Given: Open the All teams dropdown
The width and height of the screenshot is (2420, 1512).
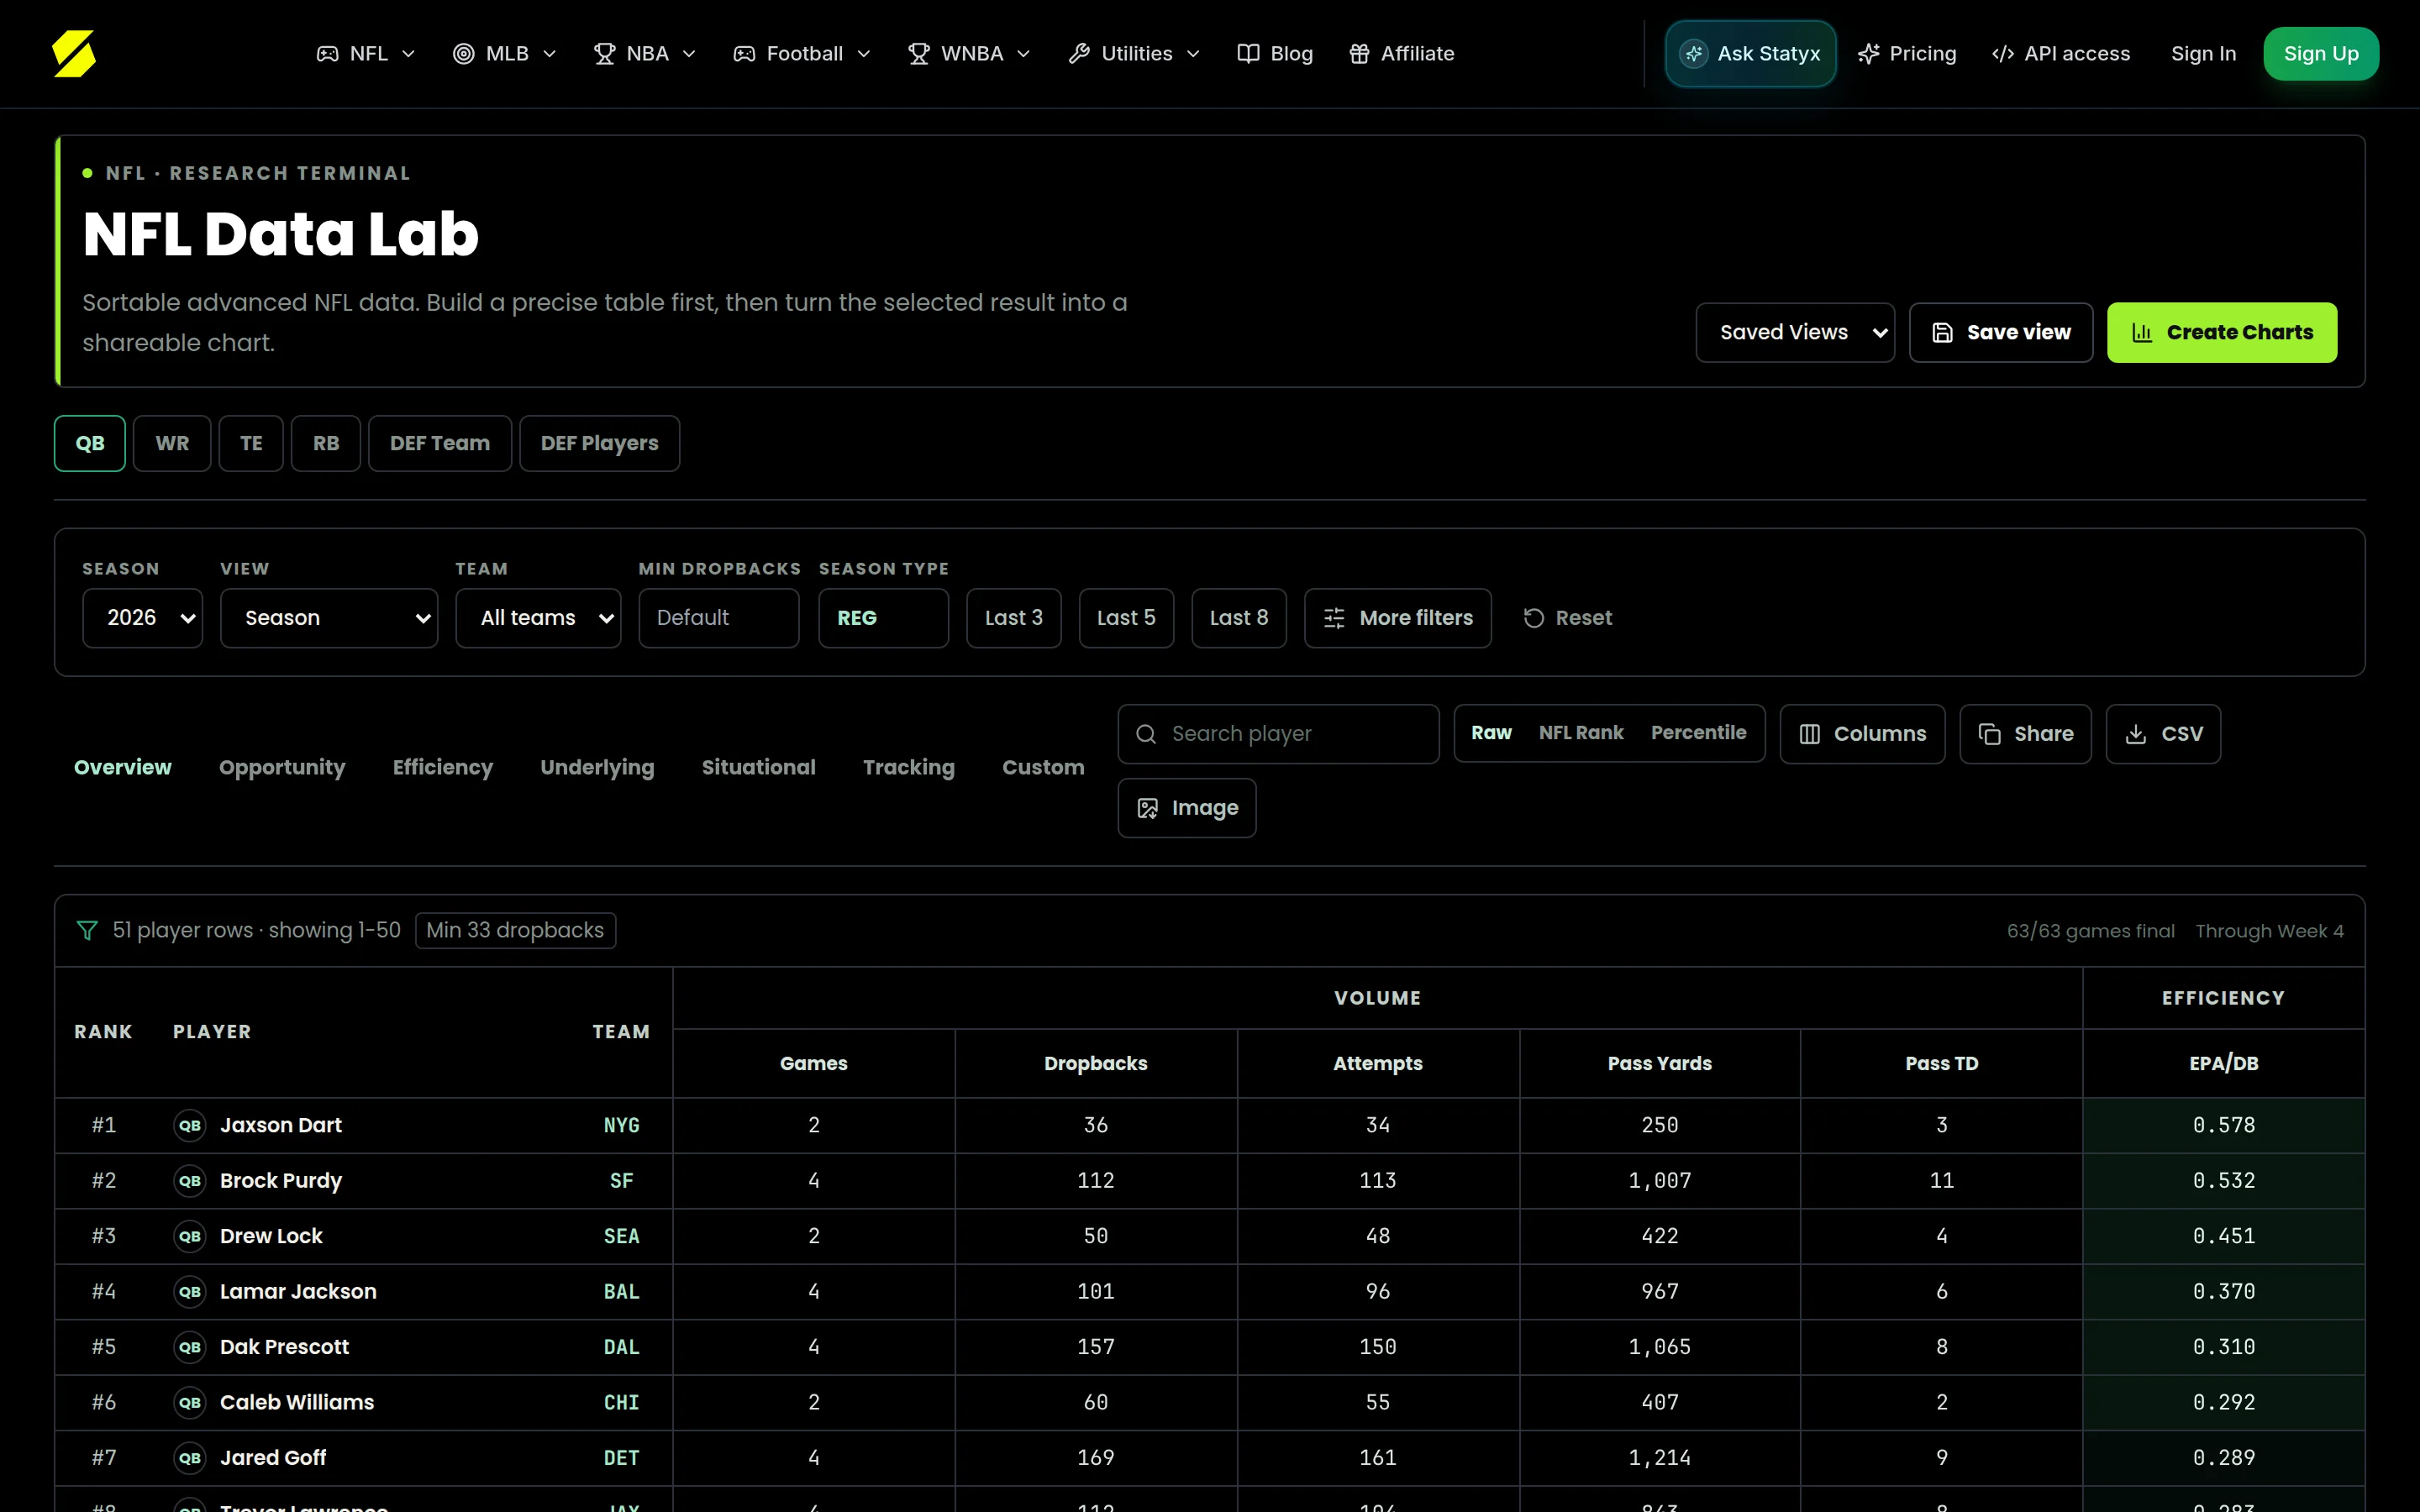Looking at the screenshot, I should [538, 618].
